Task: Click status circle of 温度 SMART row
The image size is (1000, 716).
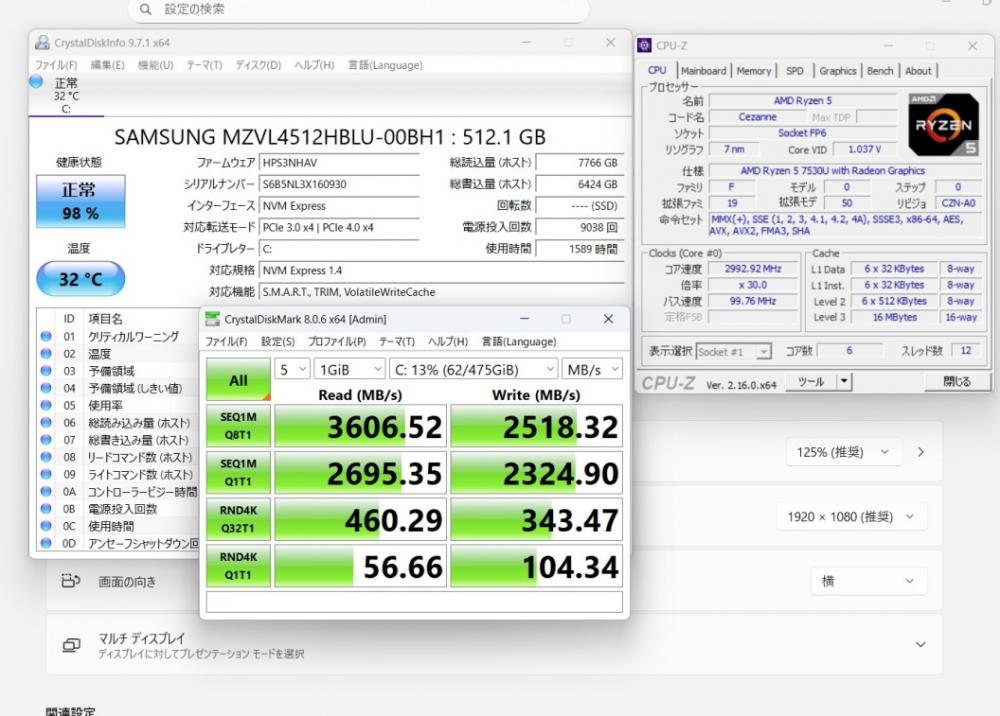Action: pos(45,353)
